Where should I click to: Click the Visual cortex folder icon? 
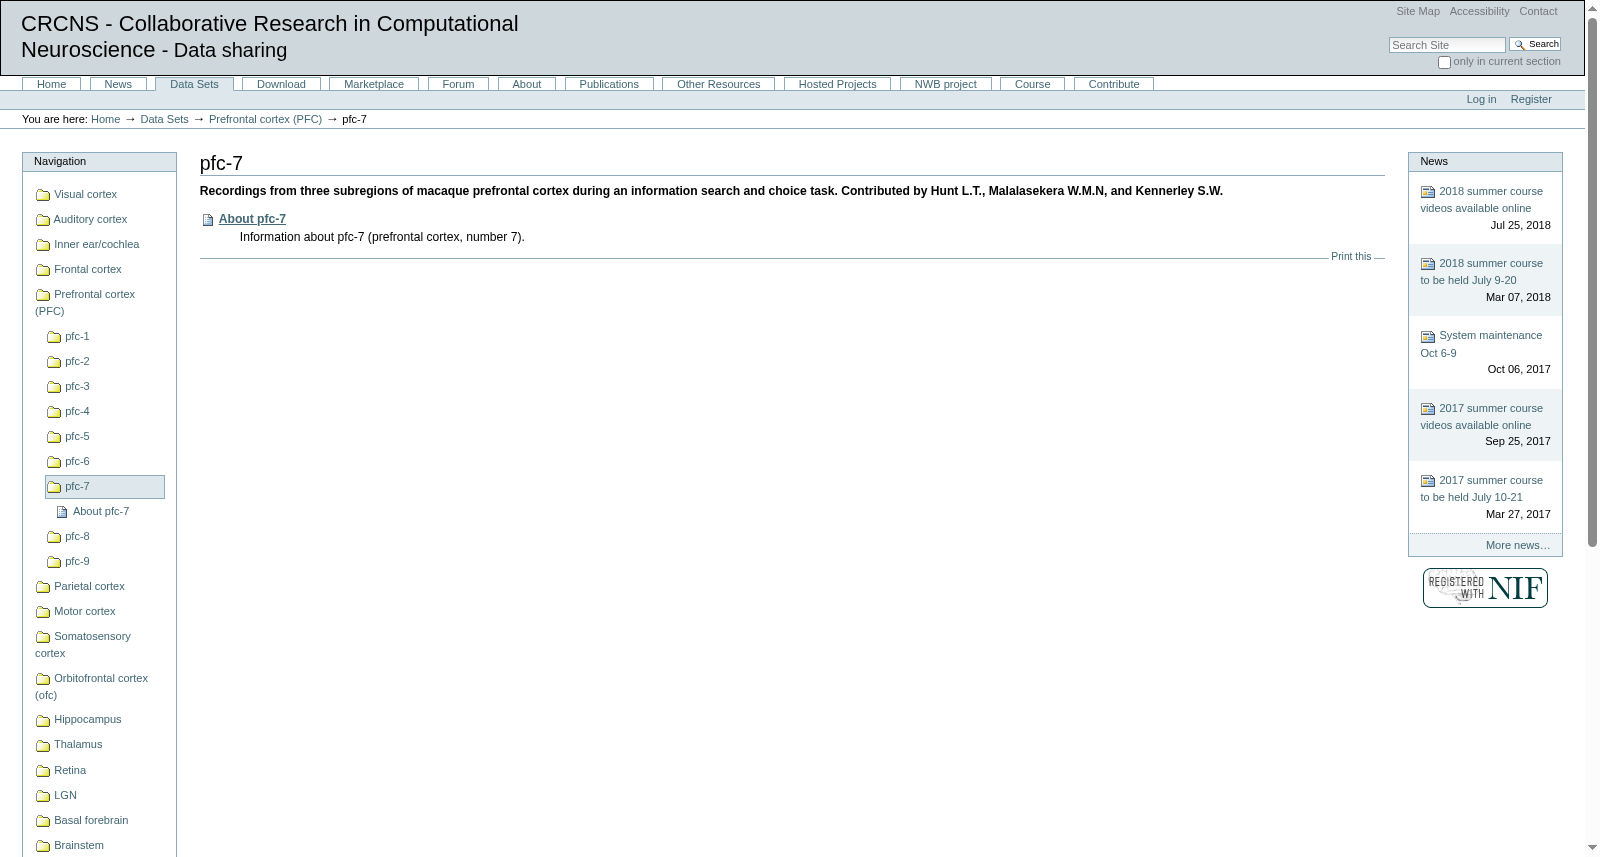[x=43, y=195]
